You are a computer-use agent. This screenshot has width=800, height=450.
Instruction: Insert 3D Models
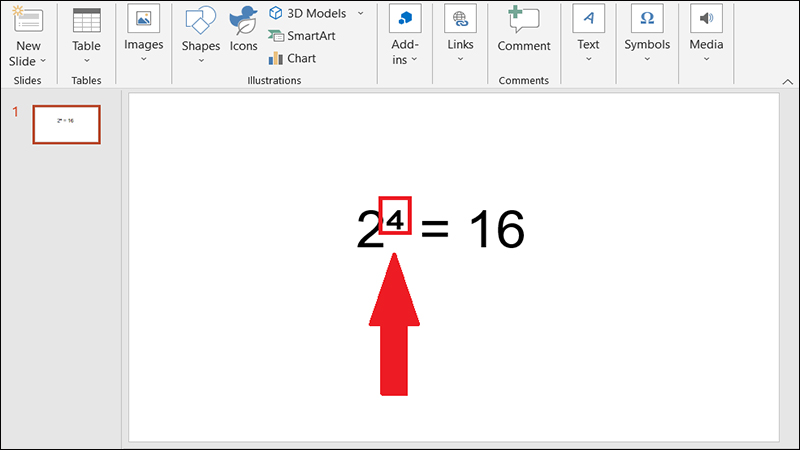(x=307, y=13)
